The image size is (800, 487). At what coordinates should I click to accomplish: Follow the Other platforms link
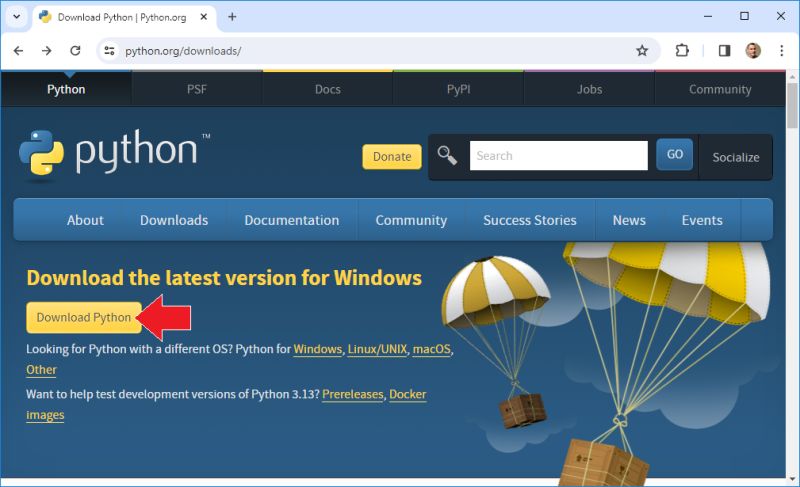[x=41, y=370]
